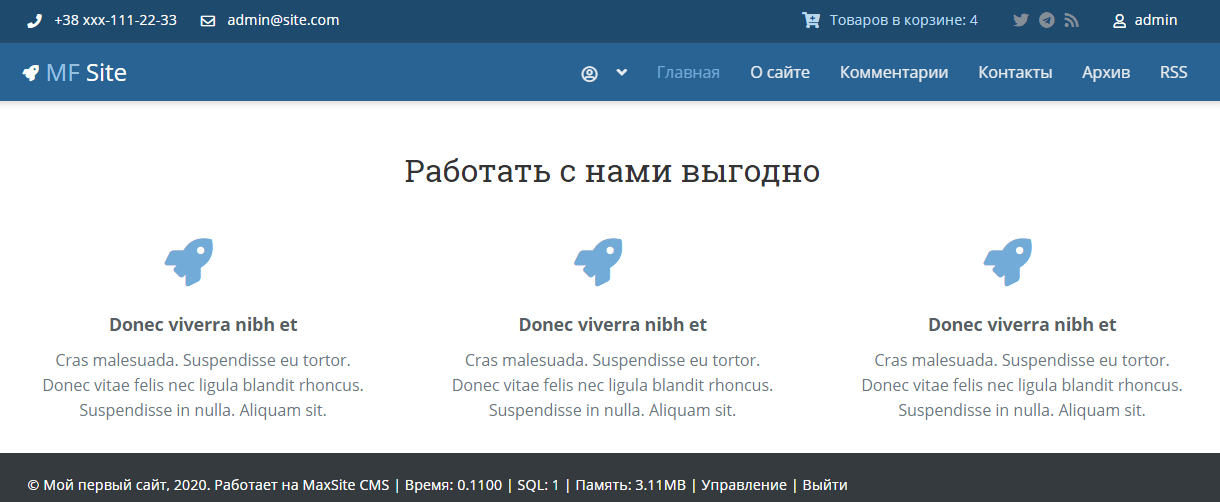The height and width of the screenshot is (502, 1220).
Task: Click the shopping cart icon
Action: point(810,20)
